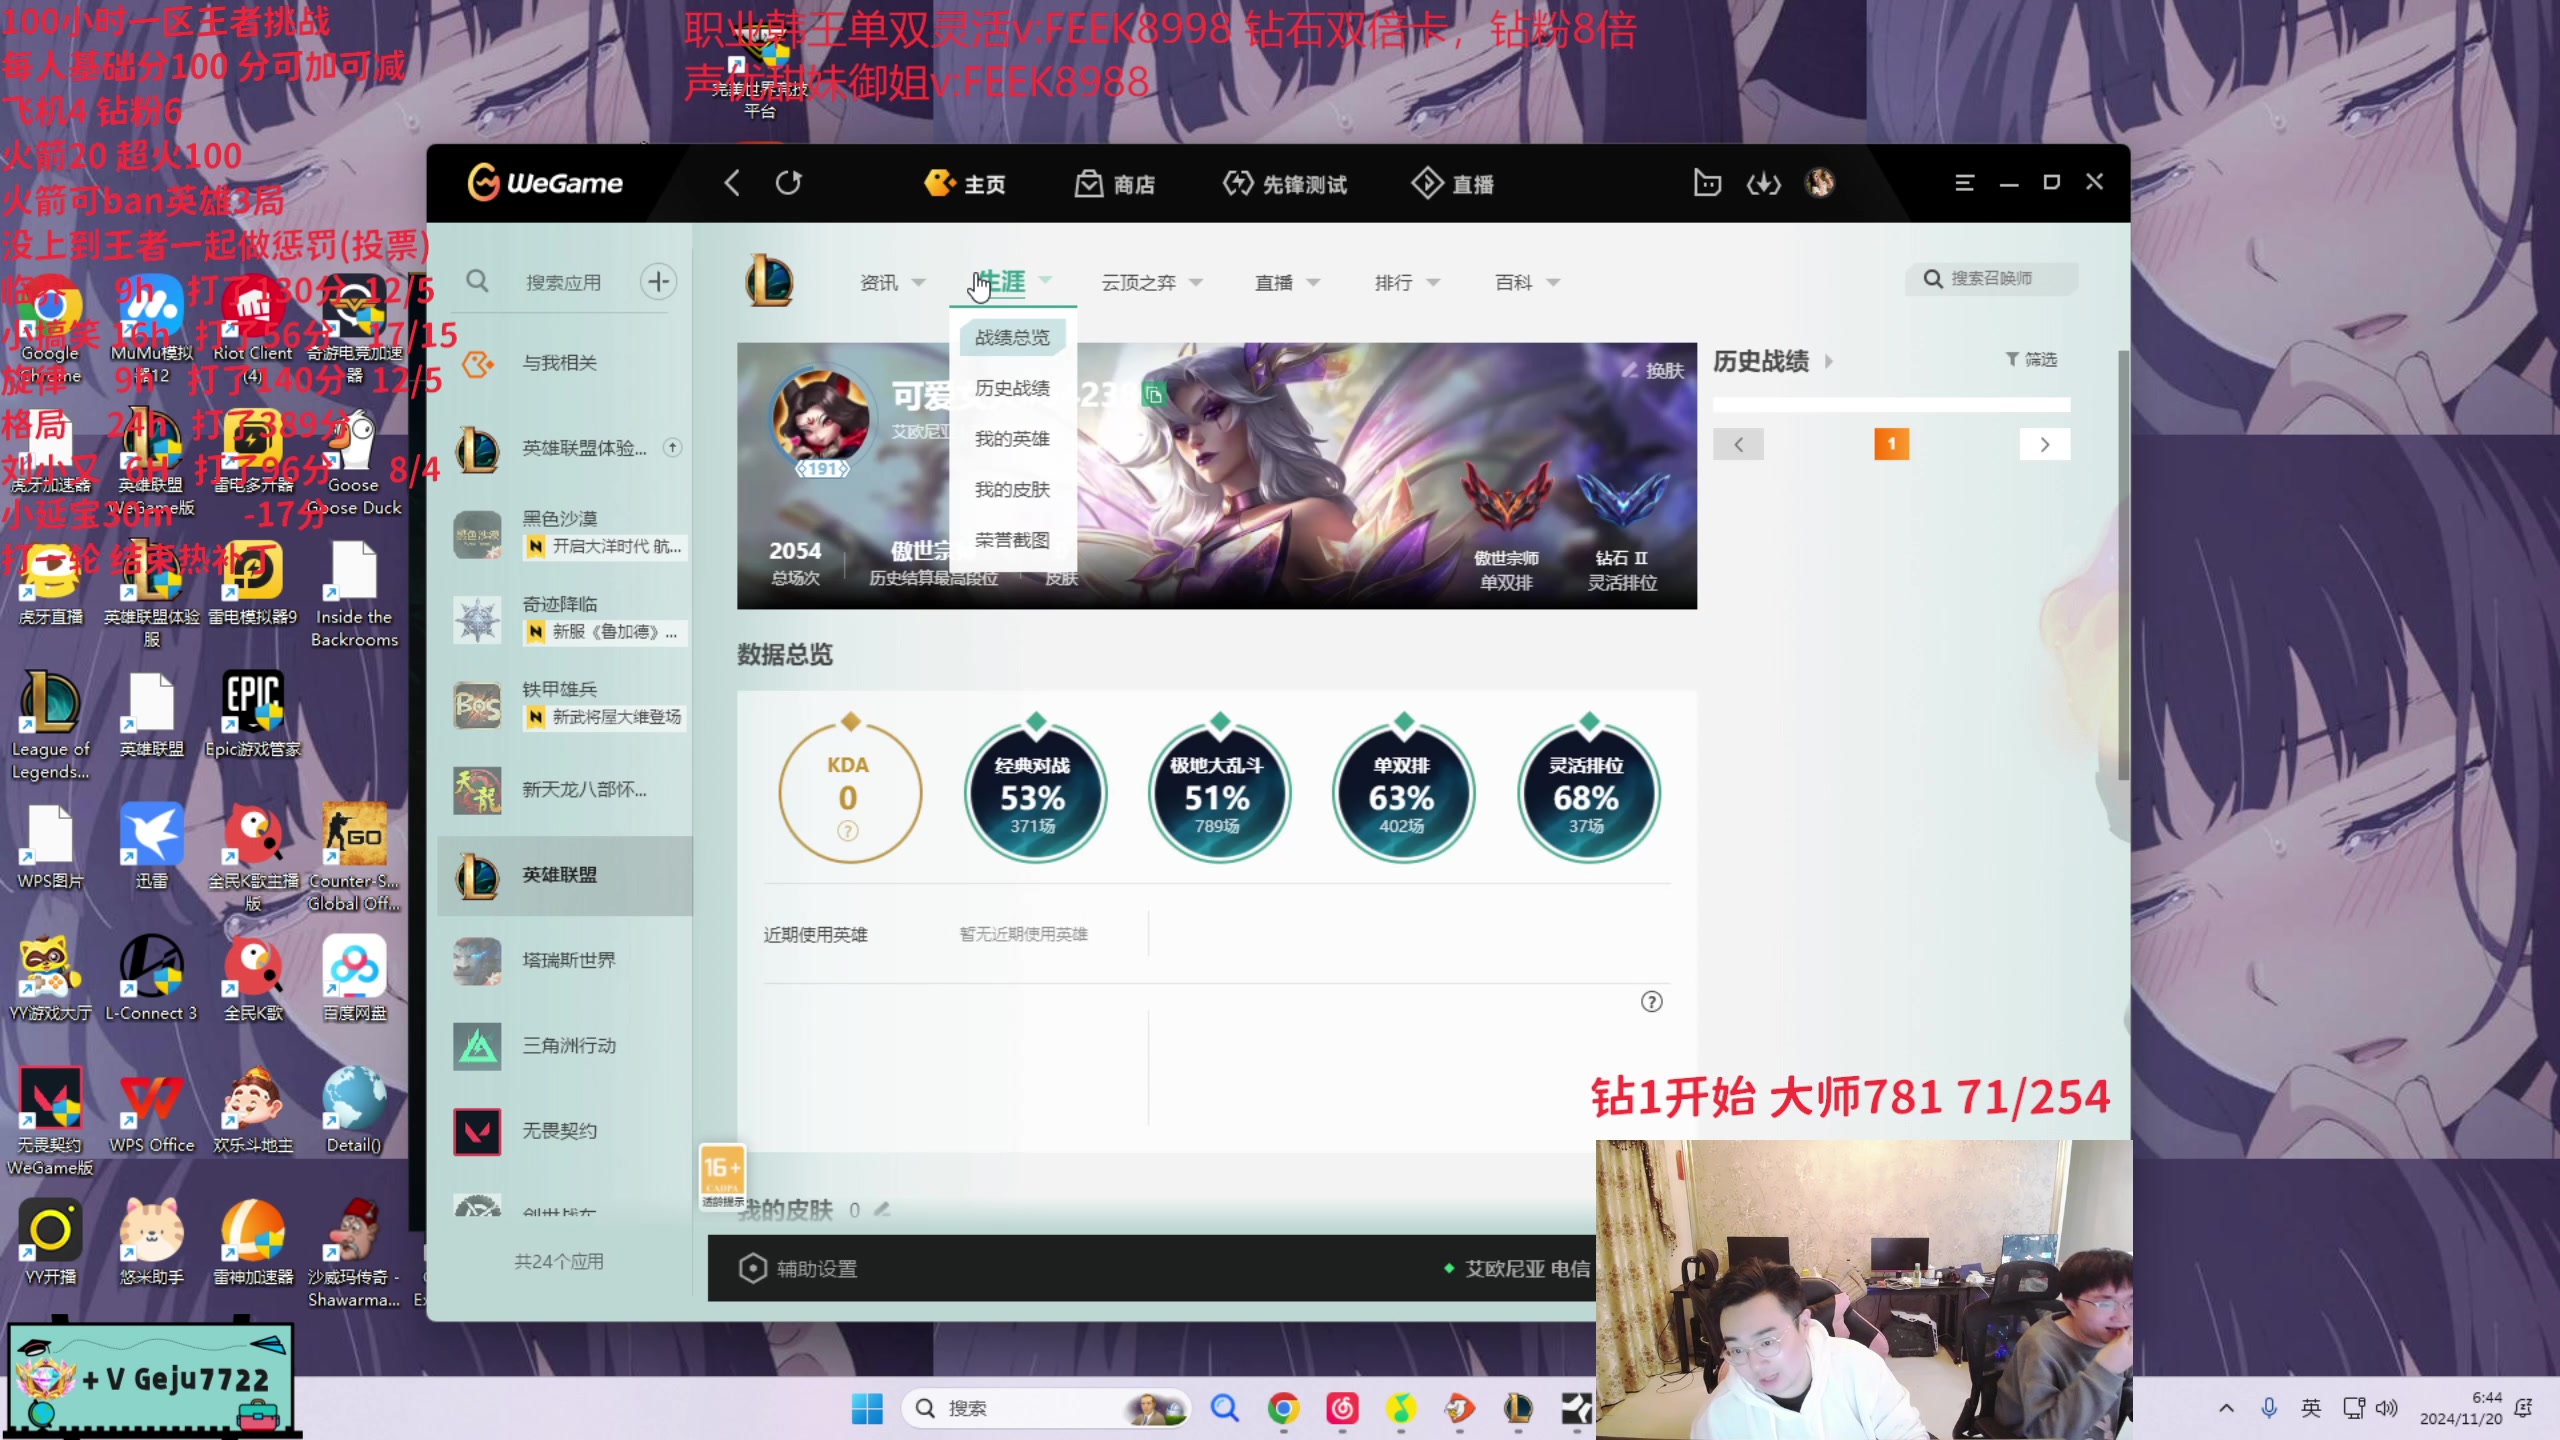The height and width of the screenshot is (1440, 2560).
Task: Click 经典对战 53% stat circle
Action: pos(1034,793)
